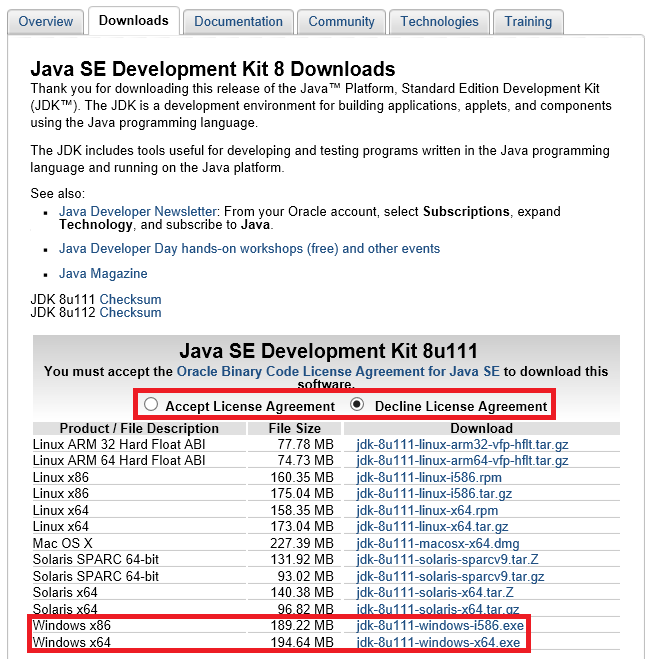Download jdk-8u111-linux-arm64-vfp-hflt.tar.gz
Image resolution: width=653 pixels, height=659 pixels.
tap(462, 461)
